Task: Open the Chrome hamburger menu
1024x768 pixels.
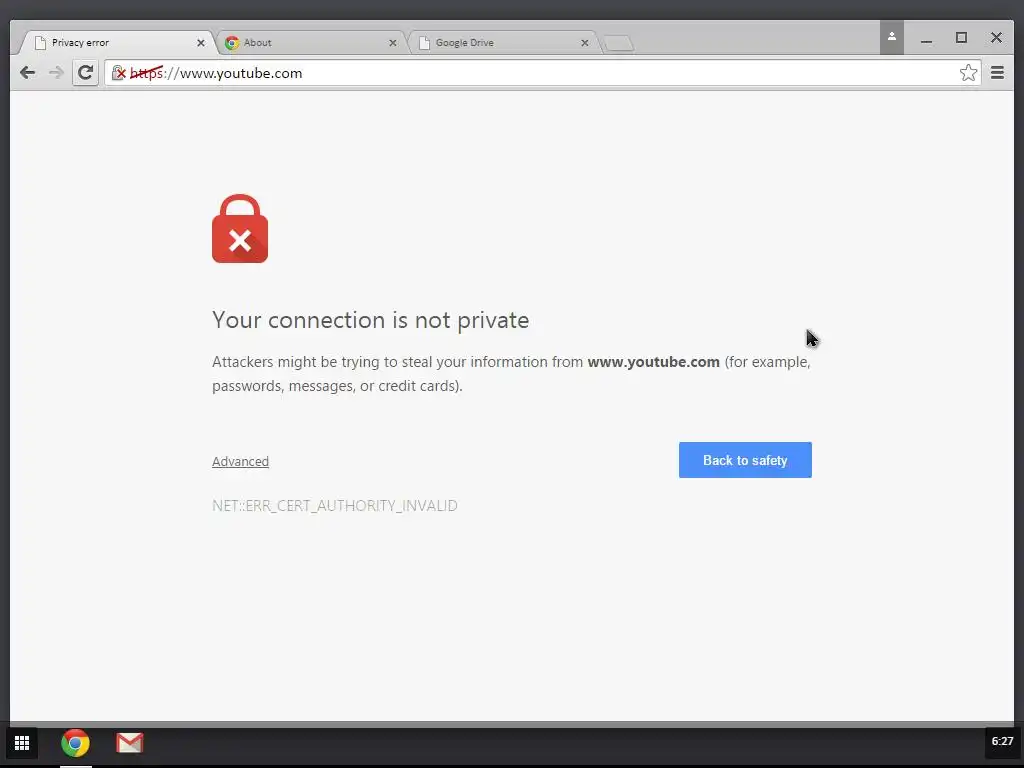Action: pos(997,72)
